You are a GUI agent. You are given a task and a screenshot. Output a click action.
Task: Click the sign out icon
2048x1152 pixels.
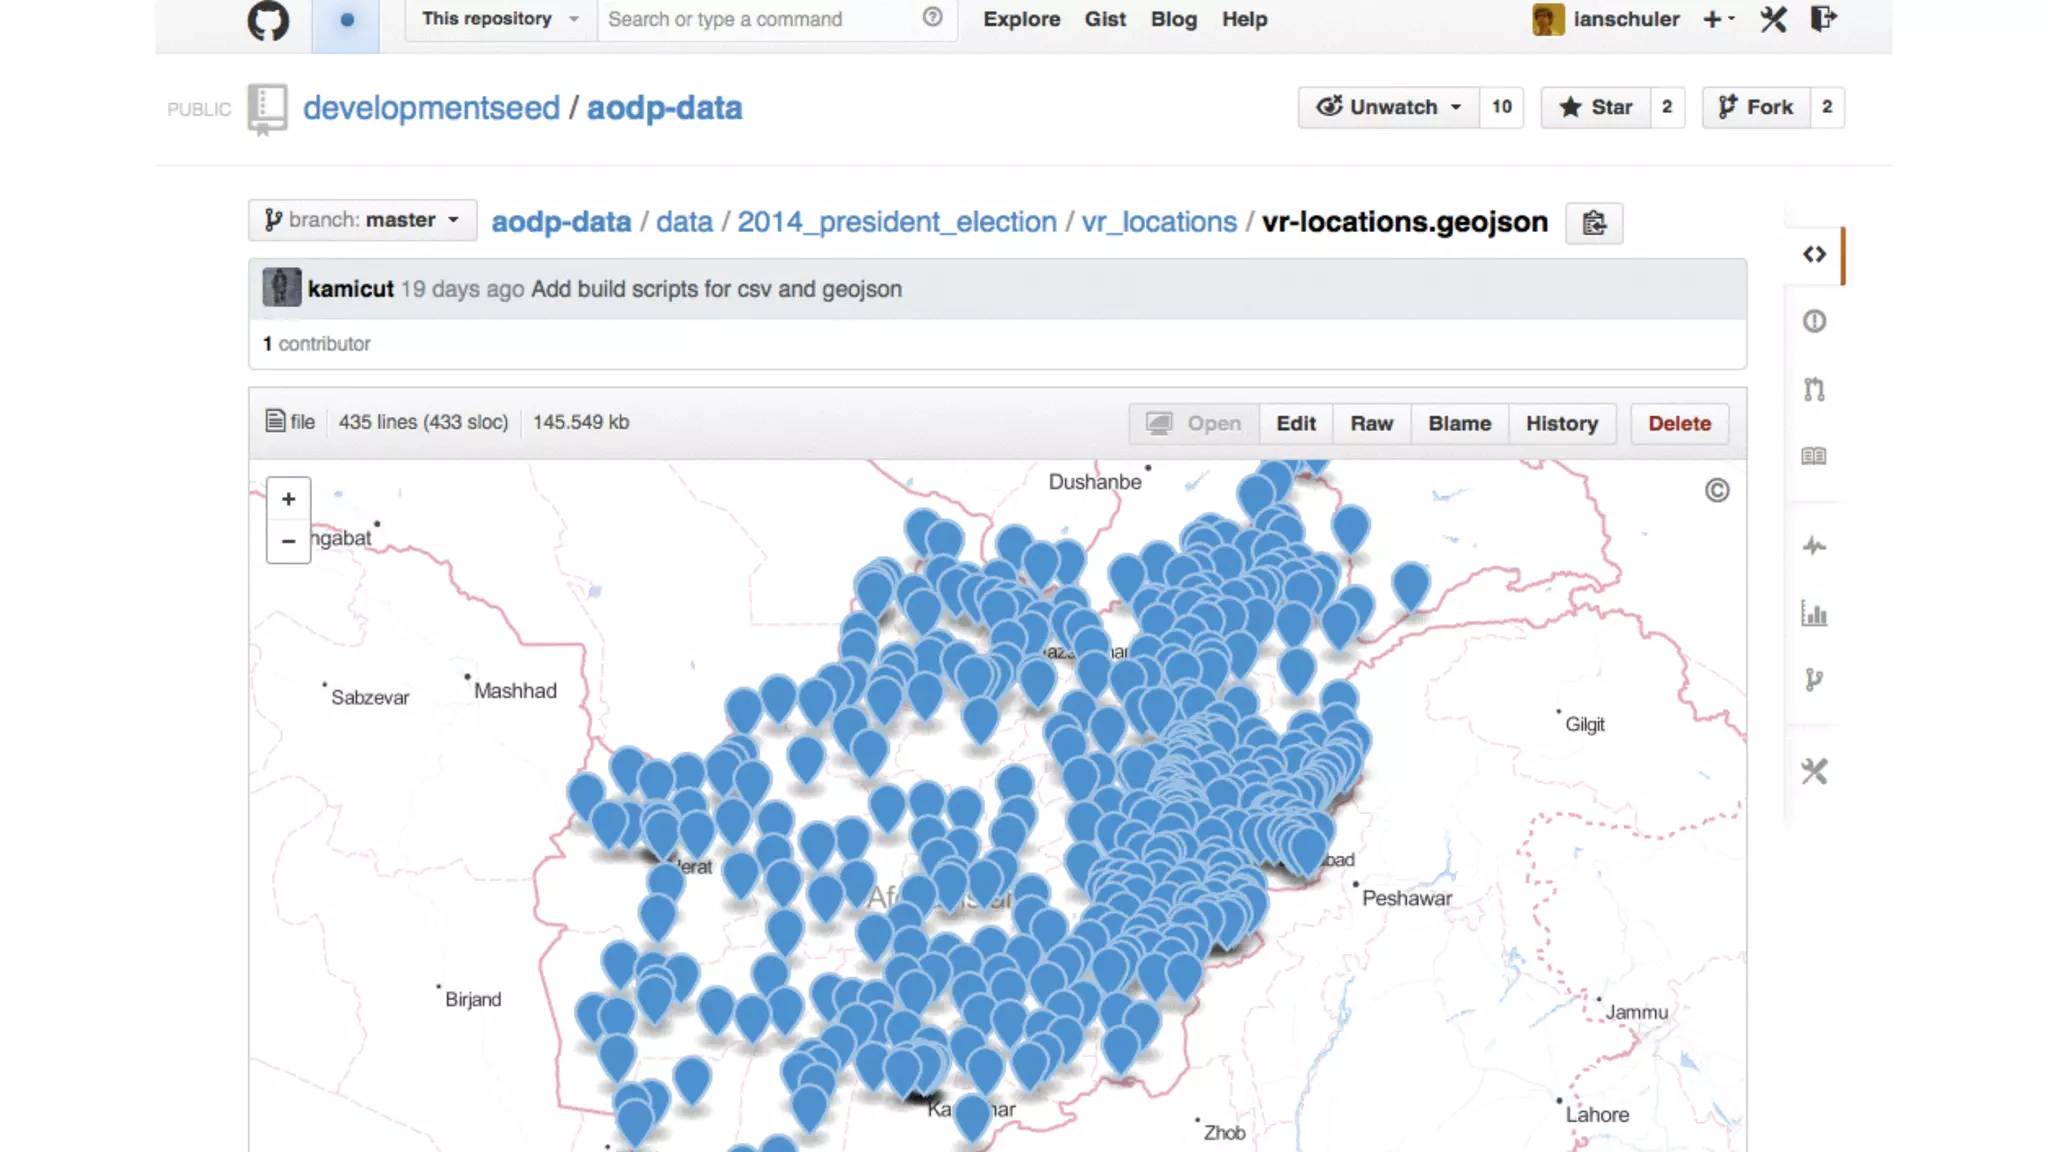pyautogui.click(x=1824, y=19)
